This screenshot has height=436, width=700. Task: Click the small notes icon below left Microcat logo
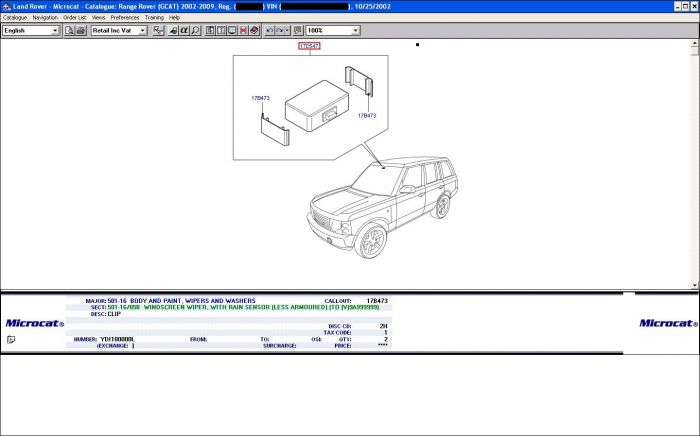tap(11, 340)
